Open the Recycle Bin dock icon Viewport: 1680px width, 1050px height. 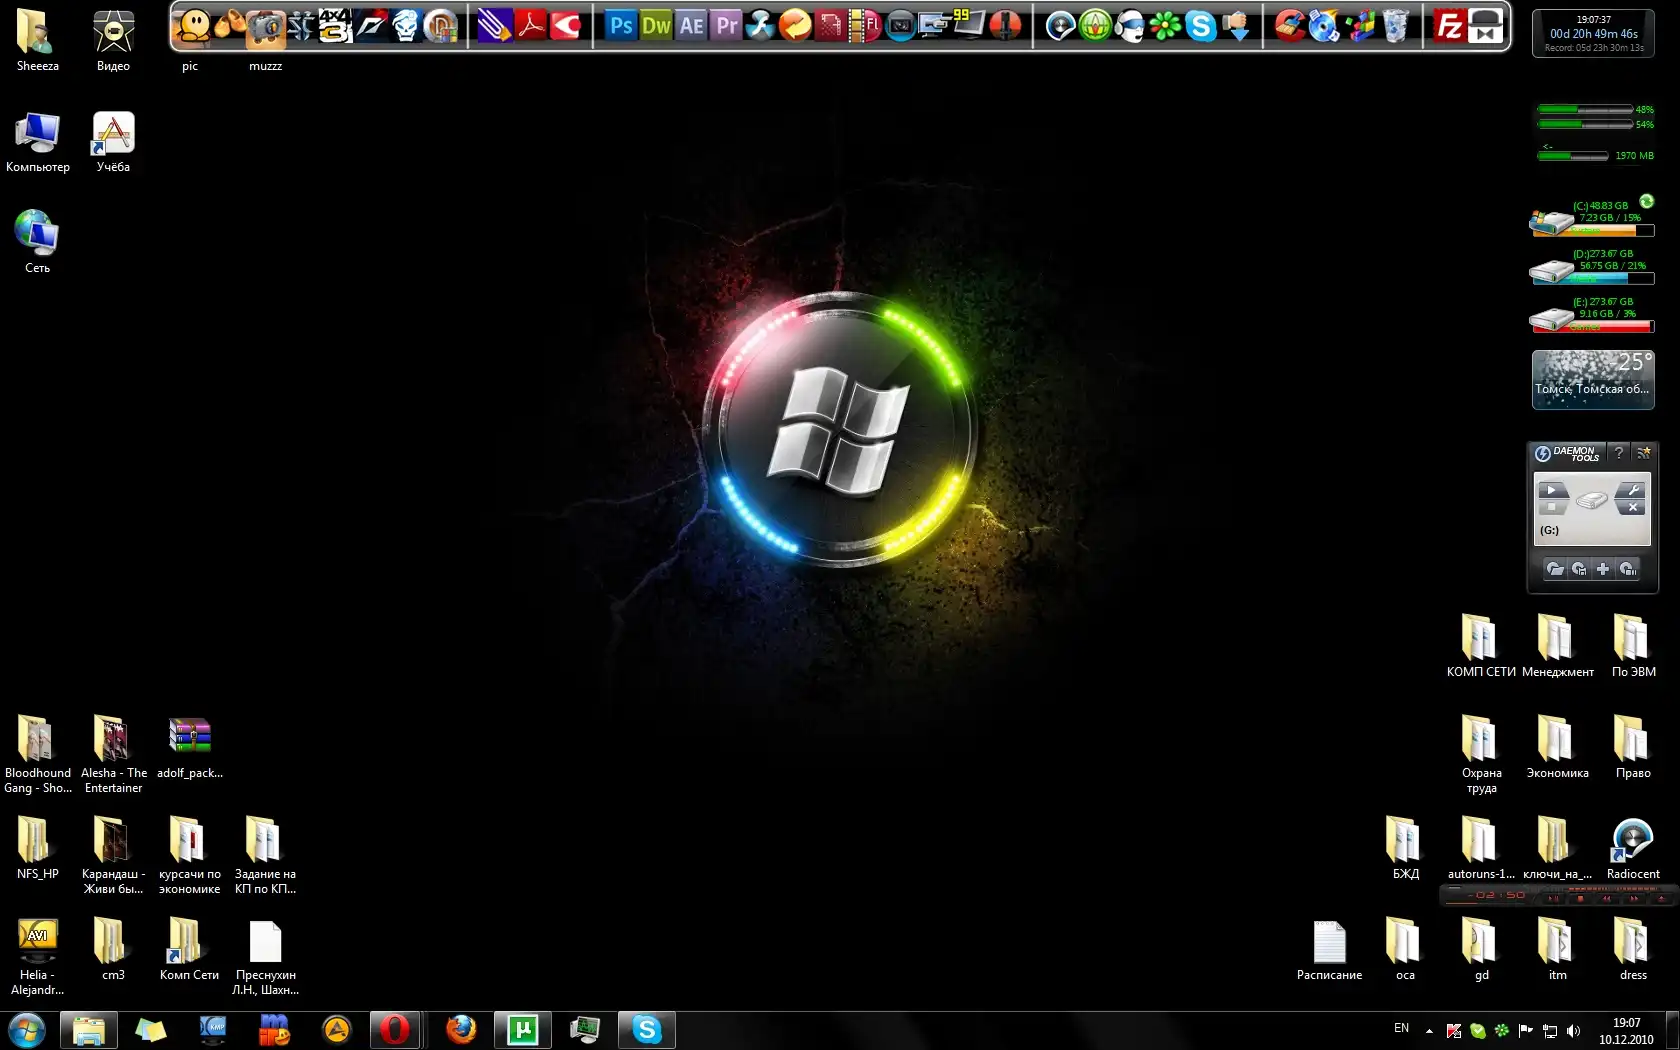click(1396, 26)
